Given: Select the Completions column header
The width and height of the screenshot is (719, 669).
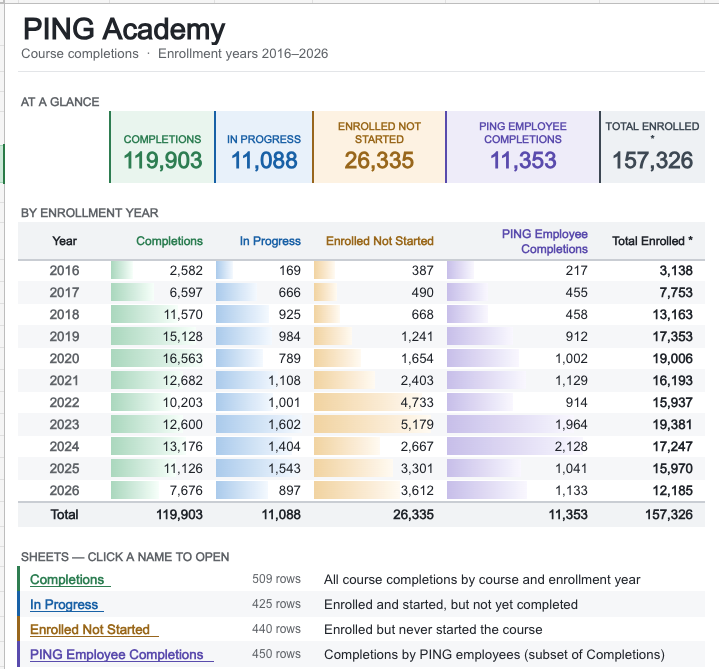Looking at the screenshot, I should click(169, 241).
